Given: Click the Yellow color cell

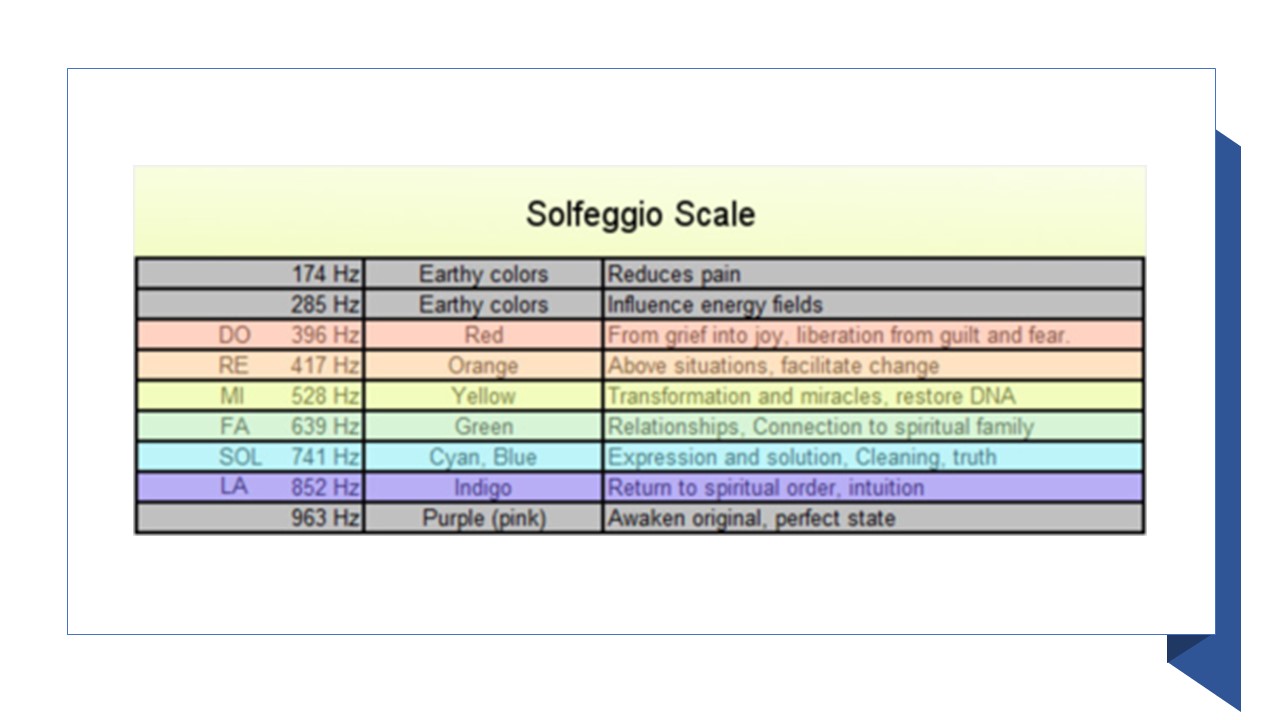Looking at the screenshot, I should 484,396.
